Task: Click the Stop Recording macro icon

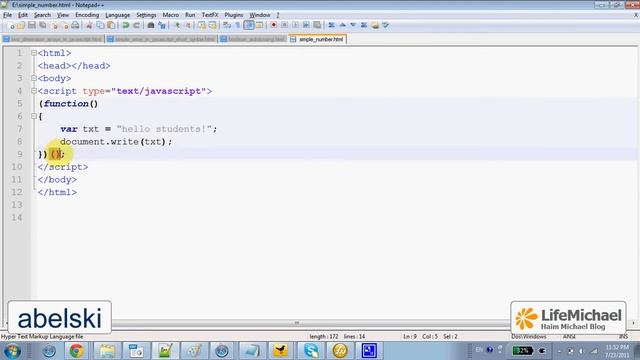Action: tap(284, 25)
